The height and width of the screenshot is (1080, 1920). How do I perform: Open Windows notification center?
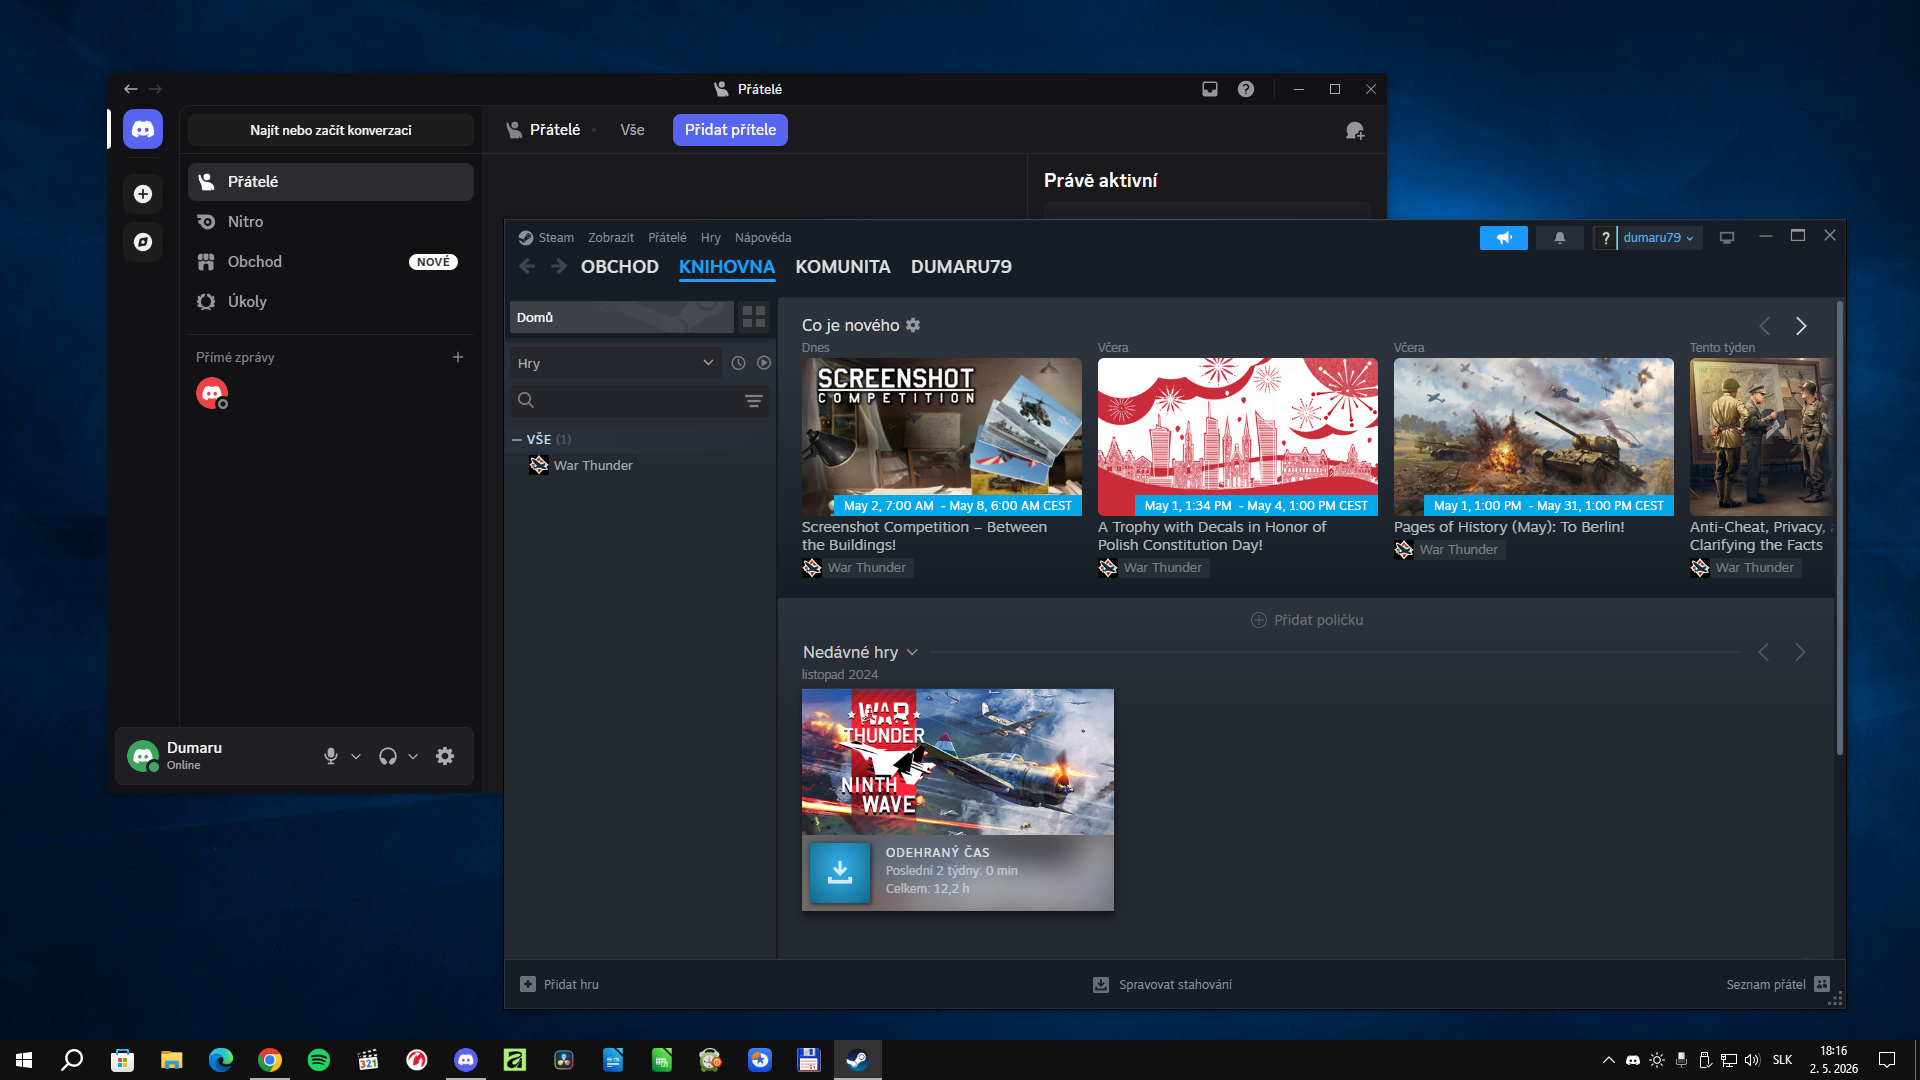[1887, 1060]
